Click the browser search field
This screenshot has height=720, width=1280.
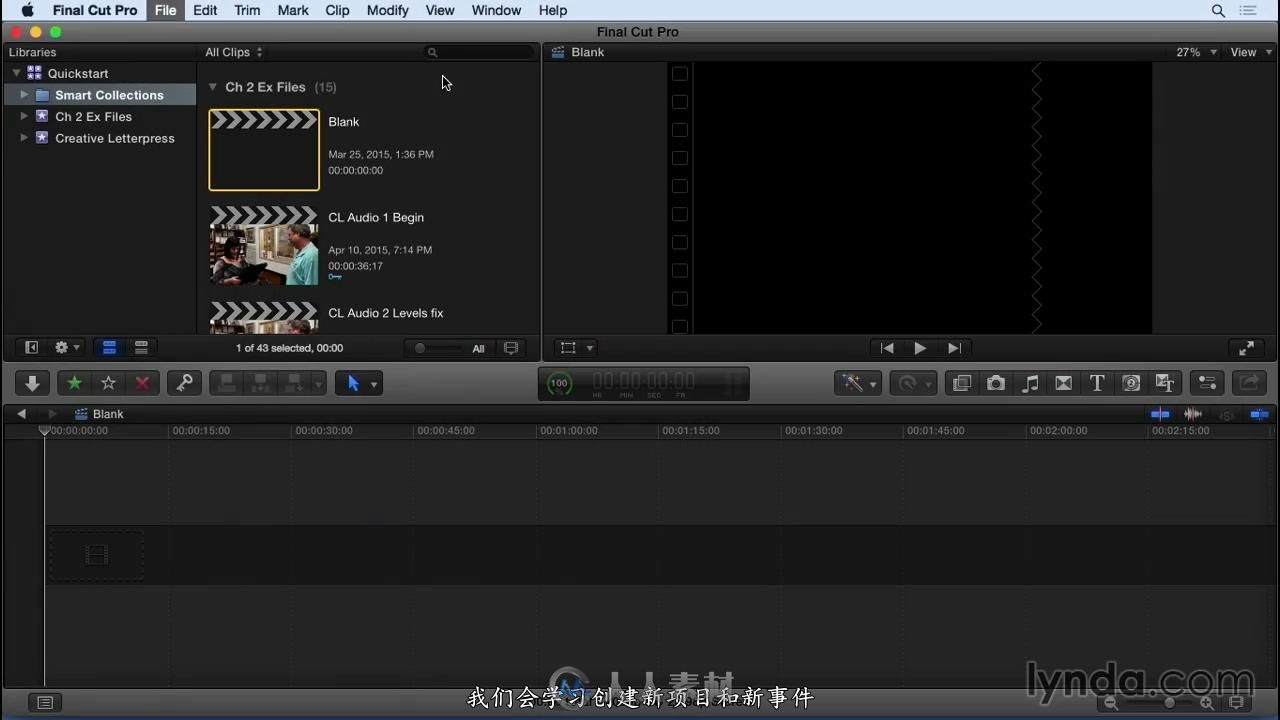point(480,52)
